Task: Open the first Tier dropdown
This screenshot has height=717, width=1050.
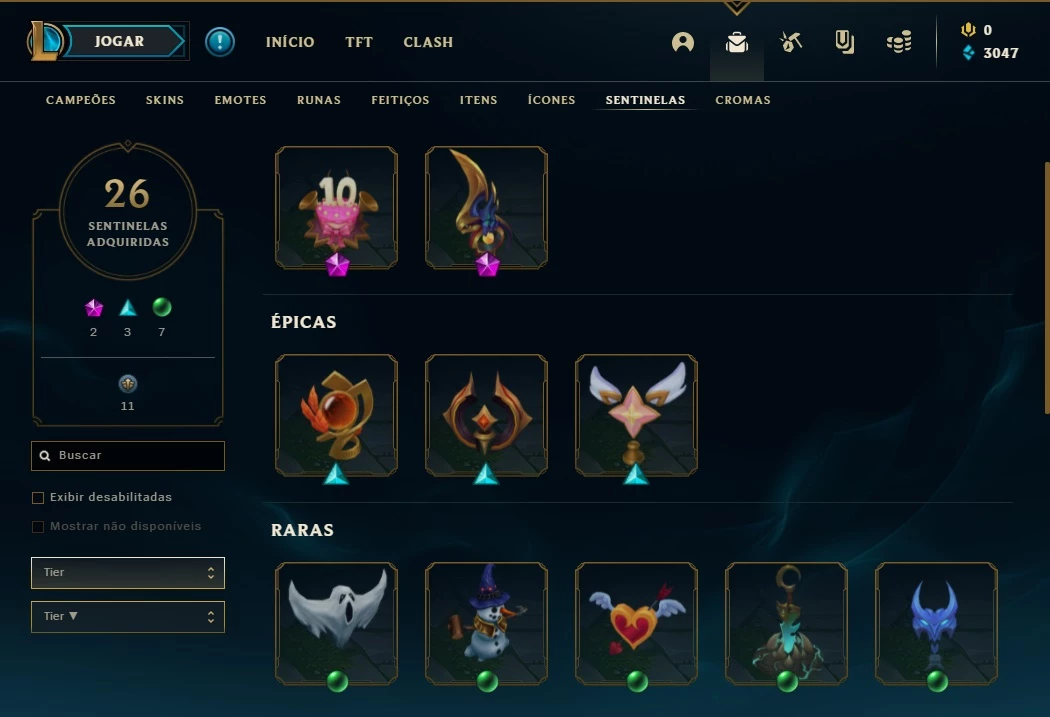Action: [x=128, y=573]
